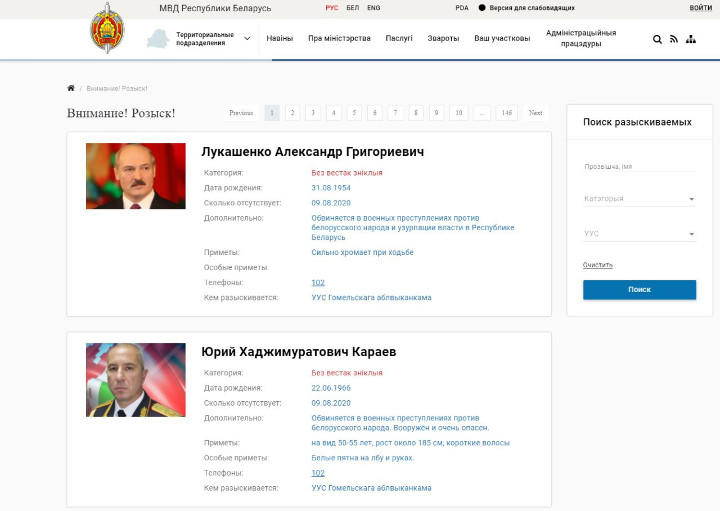Click the Belarus map icon
The height and width of the screenshot is (511, 720).
click(x=158, y=39)
